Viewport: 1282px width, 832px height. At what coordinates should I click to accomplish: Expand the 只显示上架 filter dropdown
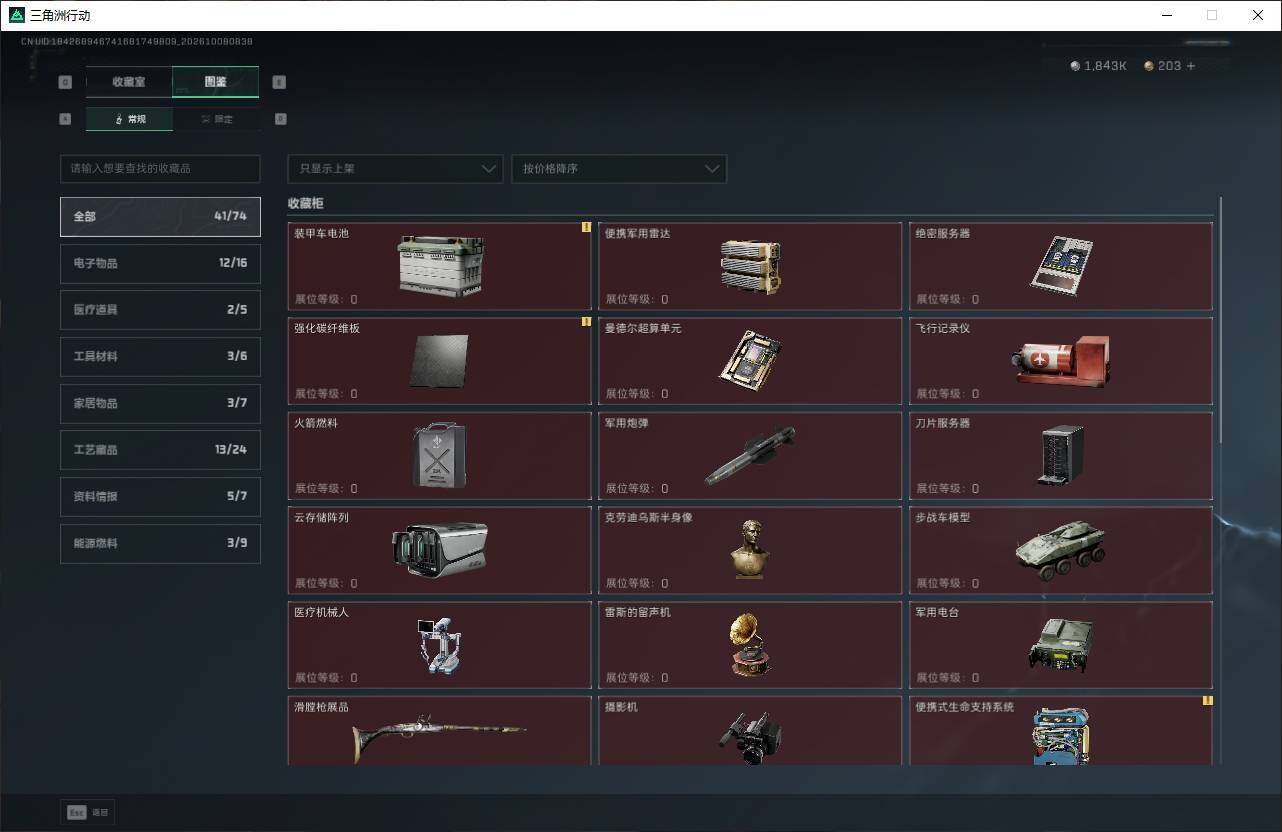point(395,168)
